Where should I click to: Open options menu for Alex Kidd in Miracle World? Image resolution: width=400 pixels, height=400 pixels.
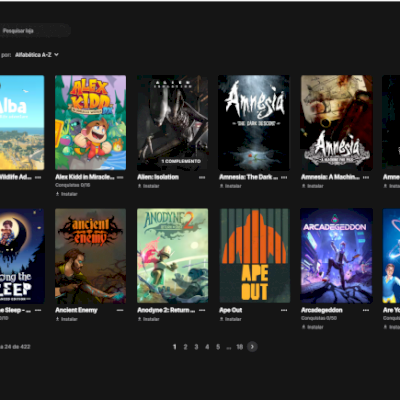point(120,177)
